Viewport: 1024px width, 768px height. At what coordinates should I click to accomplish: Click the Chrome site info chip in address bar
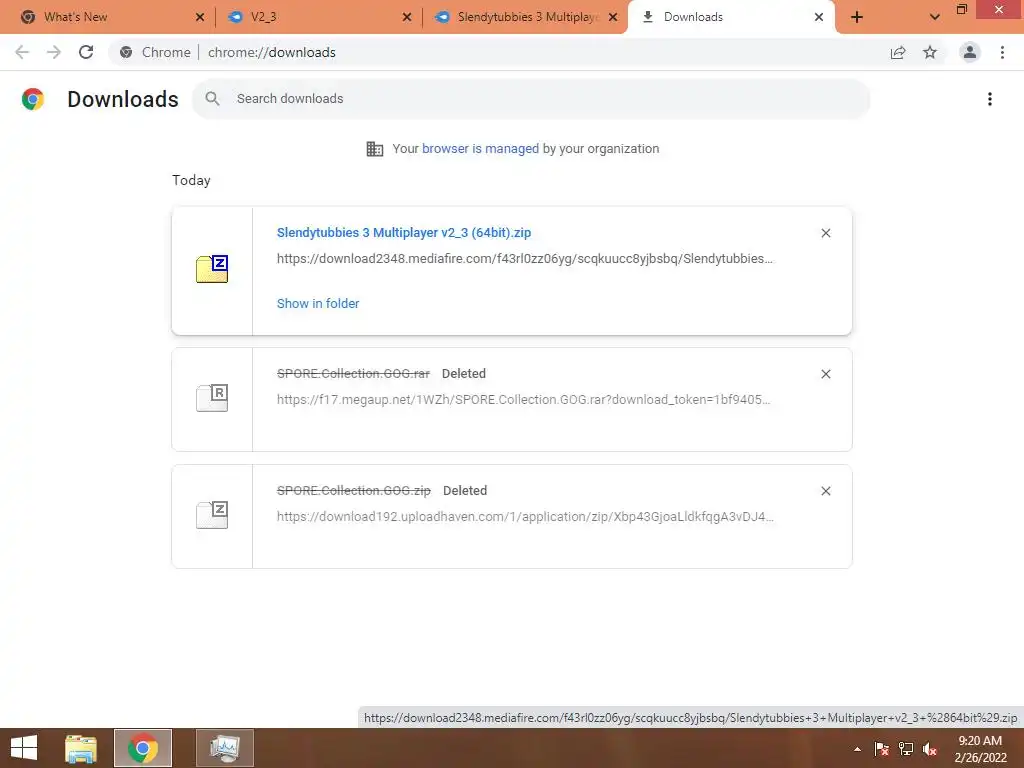pyautogui.click(x=155, y=52)
